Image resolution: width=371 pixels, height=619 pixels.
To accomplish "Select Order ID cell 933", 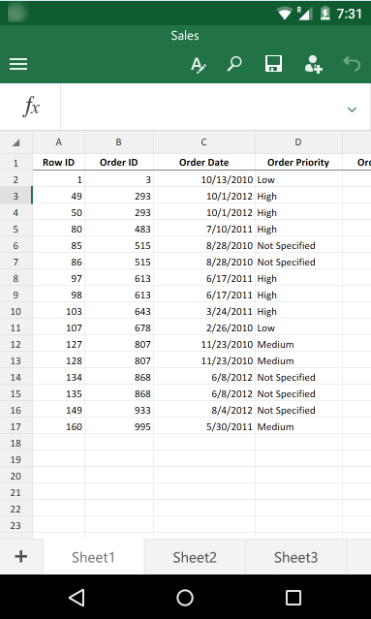I will [x=119, y=410].
